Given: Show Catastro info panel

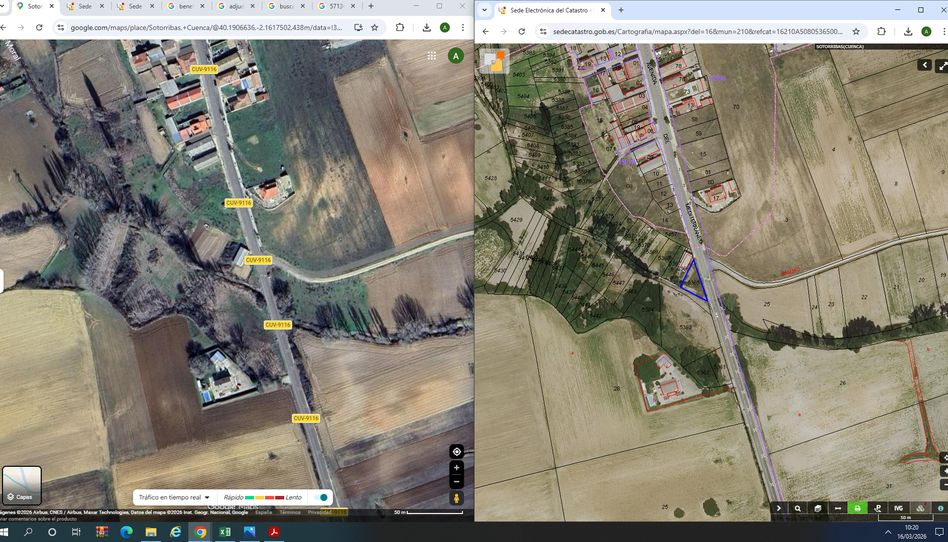Looking at the screenshot, I should (940, 508).
